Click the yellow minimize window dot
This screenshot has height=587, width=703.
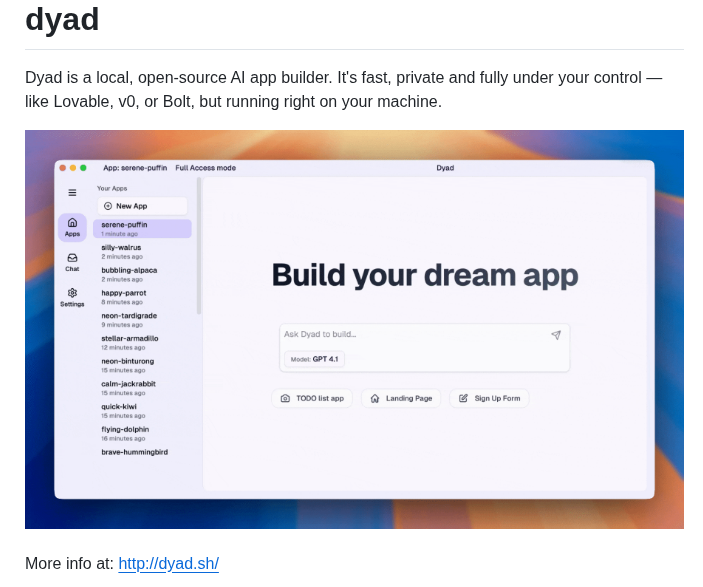(x=73, y=168)
